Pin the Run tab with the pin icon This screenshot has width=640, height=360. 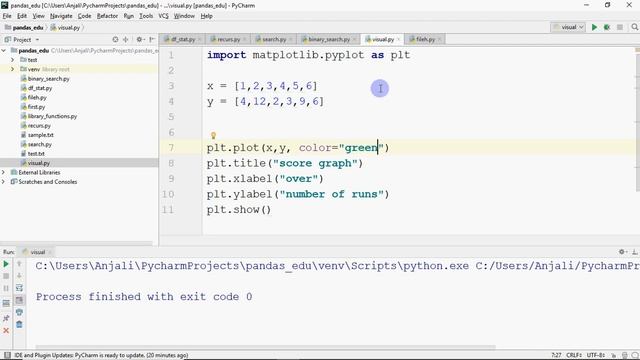click(x=6, y=318)
